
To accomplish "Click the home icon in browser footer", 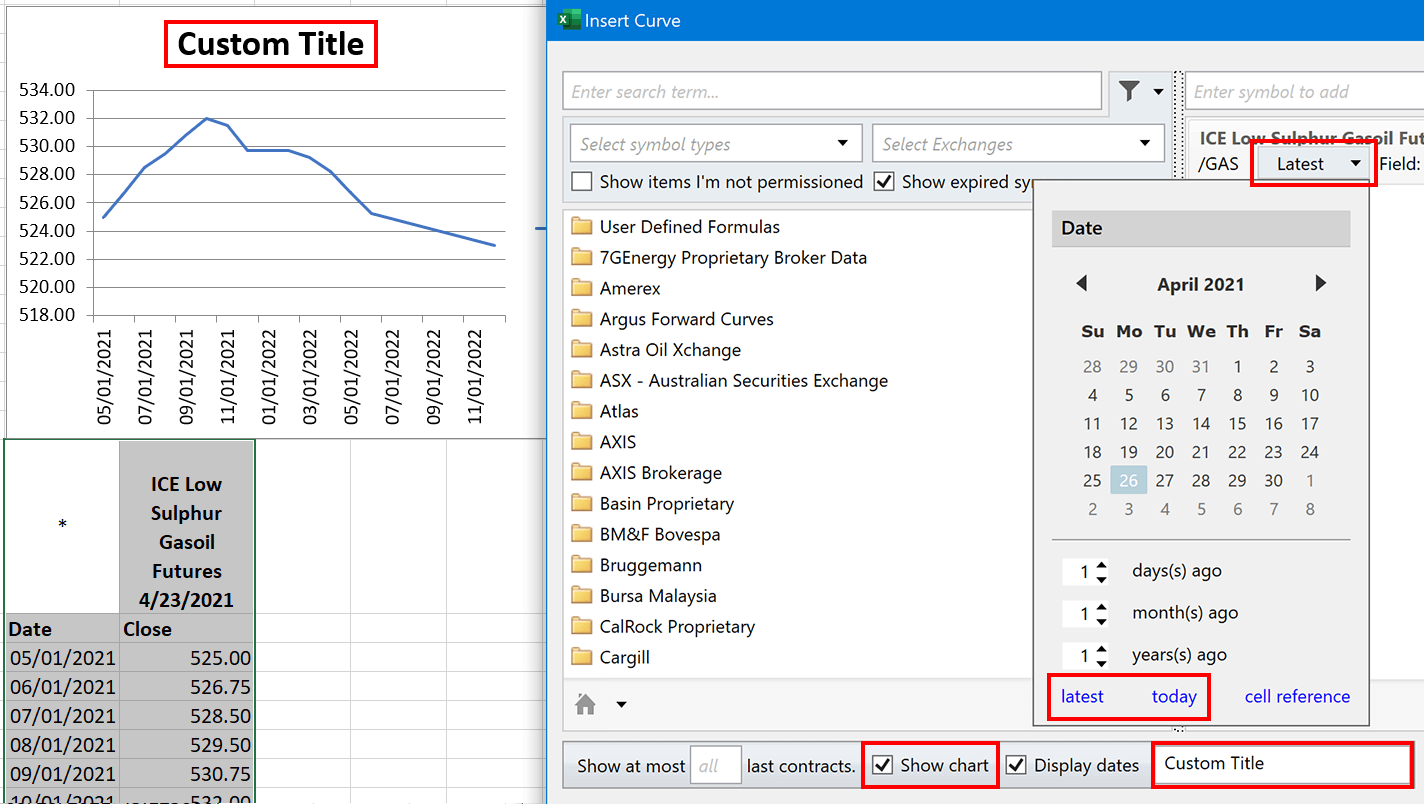I will (586, 705).
